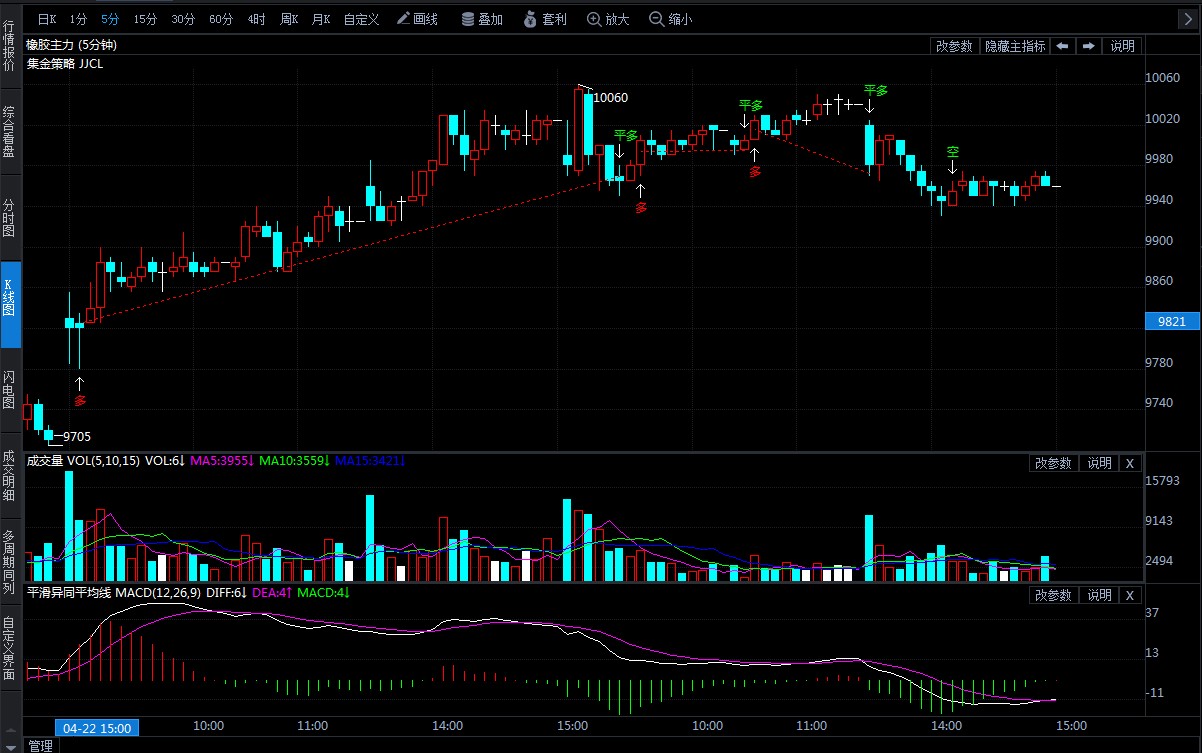Open the 行情报价 sidebar tab
The height and width of the screenshot is (753, 1202).
point(10,44)
